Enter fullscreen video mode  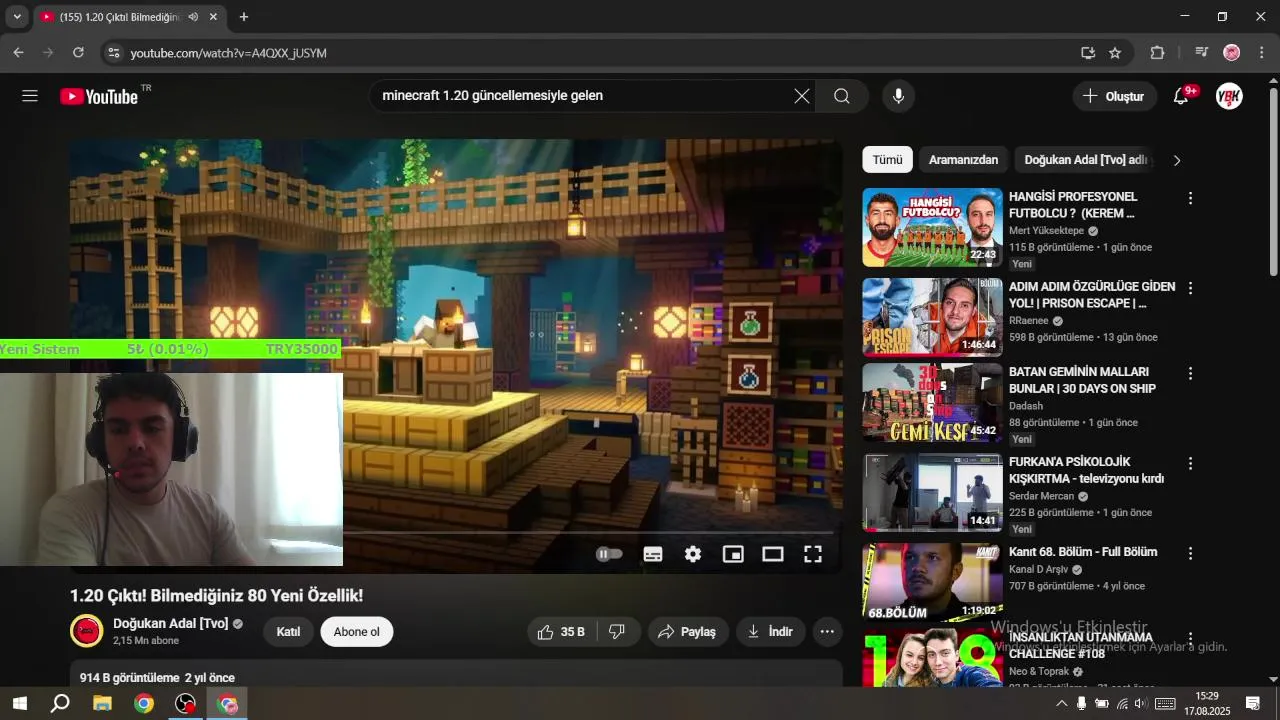pyautogui.click(x=813, y=554)
